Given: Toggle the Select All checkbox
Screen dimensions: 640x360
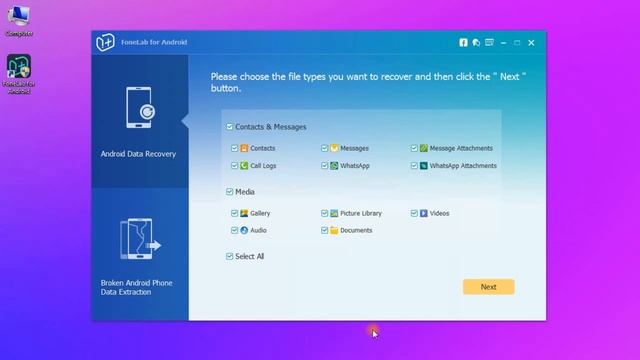Looking at the screenshot, I should click(x=229, y=256).
